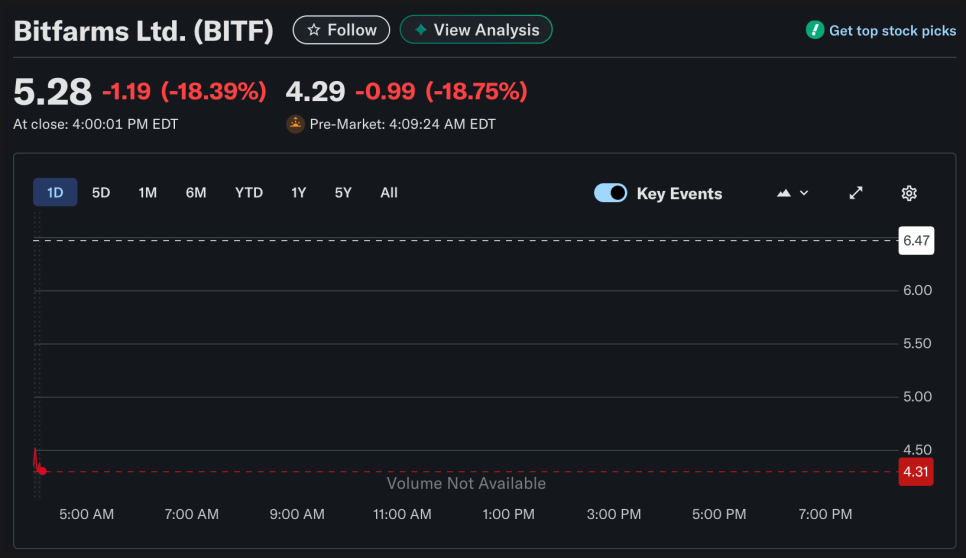Open the chart type dropdown arrow
The image size is (966, 558).
coord(804,193)
